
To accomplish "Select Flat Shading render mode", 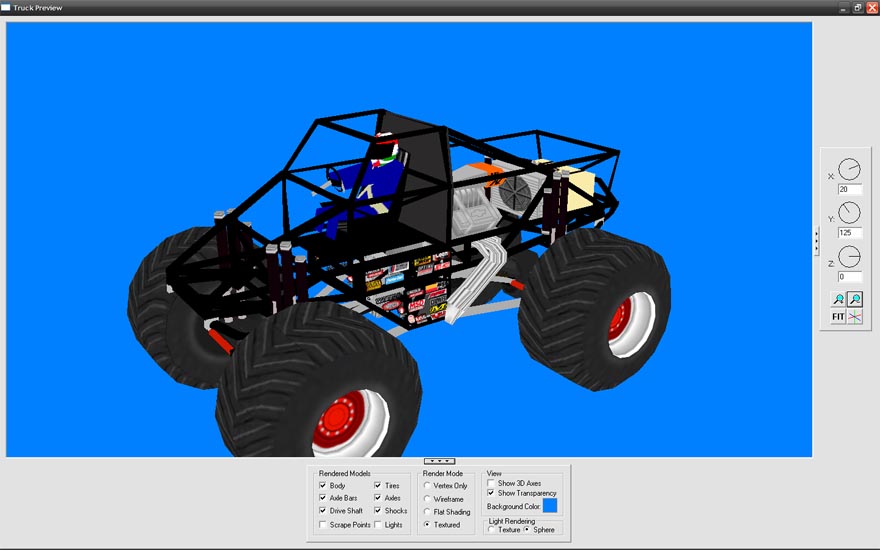I will click(428, 512).
